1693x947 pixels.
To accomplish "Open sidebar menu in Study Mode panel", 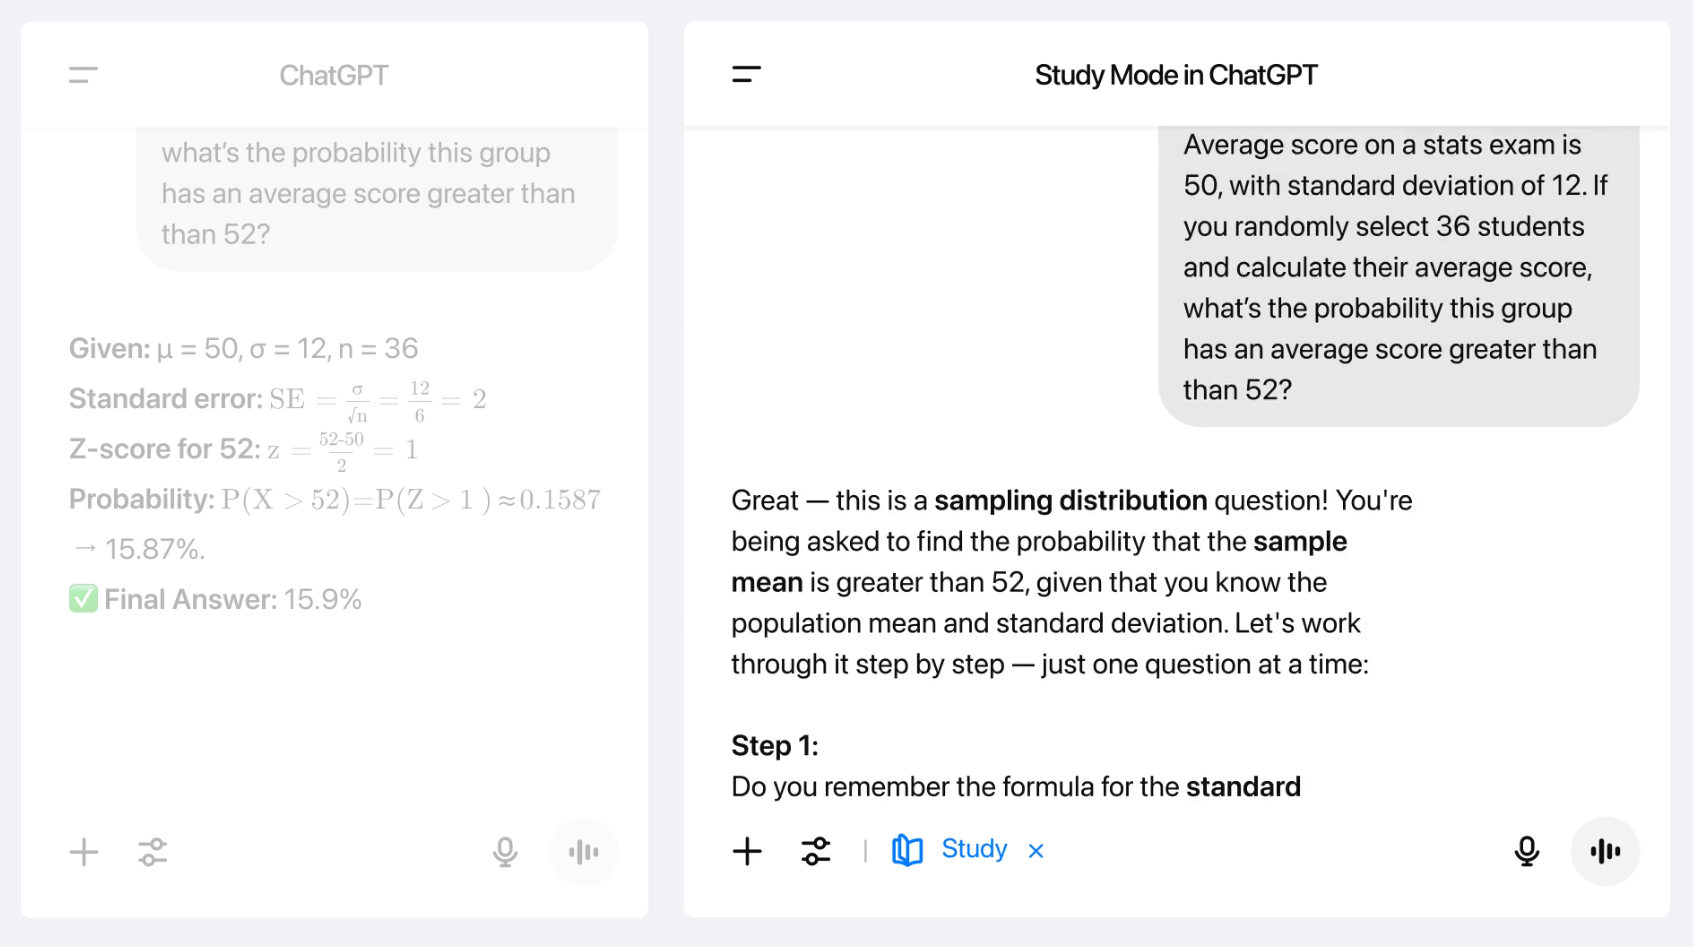I will (746, 74).
